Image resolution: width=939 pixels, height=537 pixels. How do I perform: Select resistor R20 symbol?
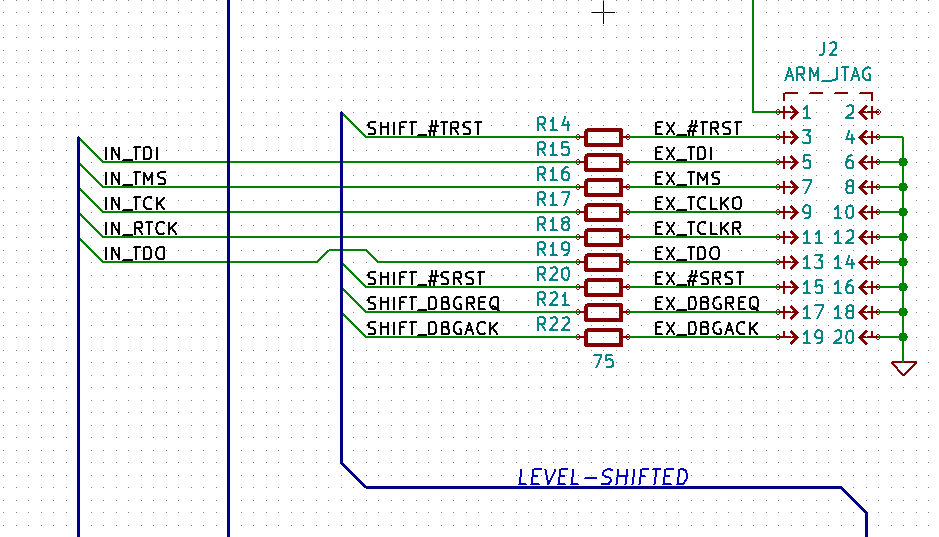(x=603, y=287)
